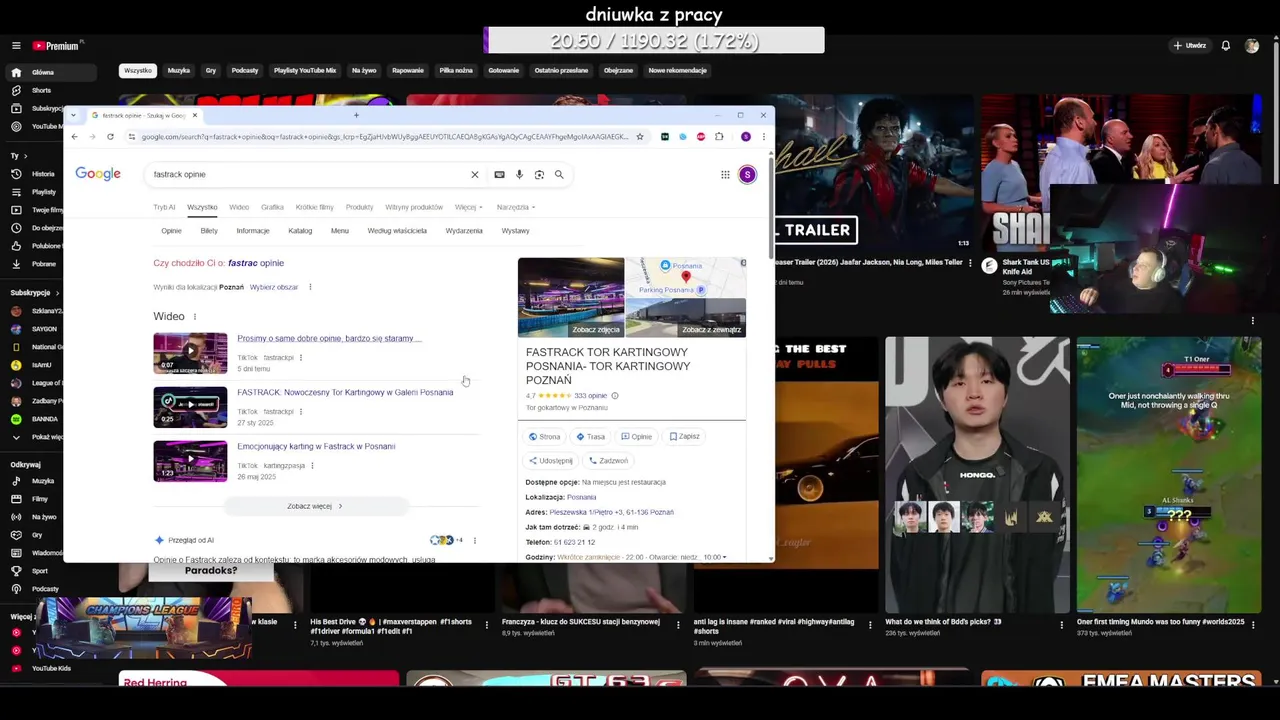1280x720 pixels.
Task: Open Google on-screen keyboard input tool
Action: pyautogui.click(x=499, y=174)
